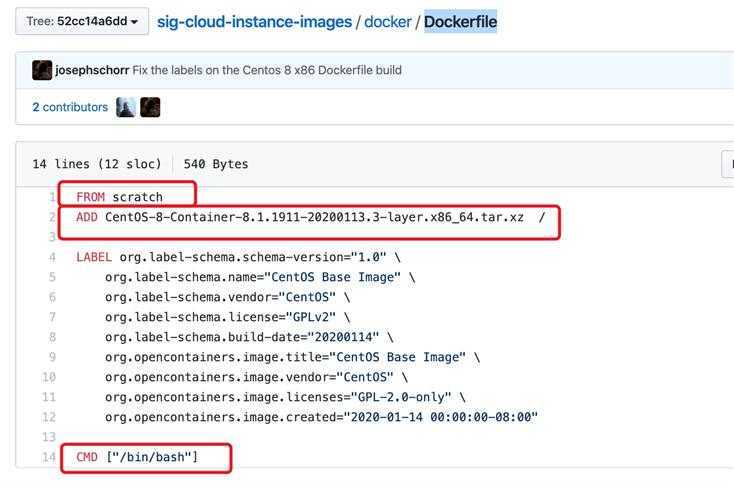
Task: Select line number 4 of the LABEL line
Action: tap(52, 257)
